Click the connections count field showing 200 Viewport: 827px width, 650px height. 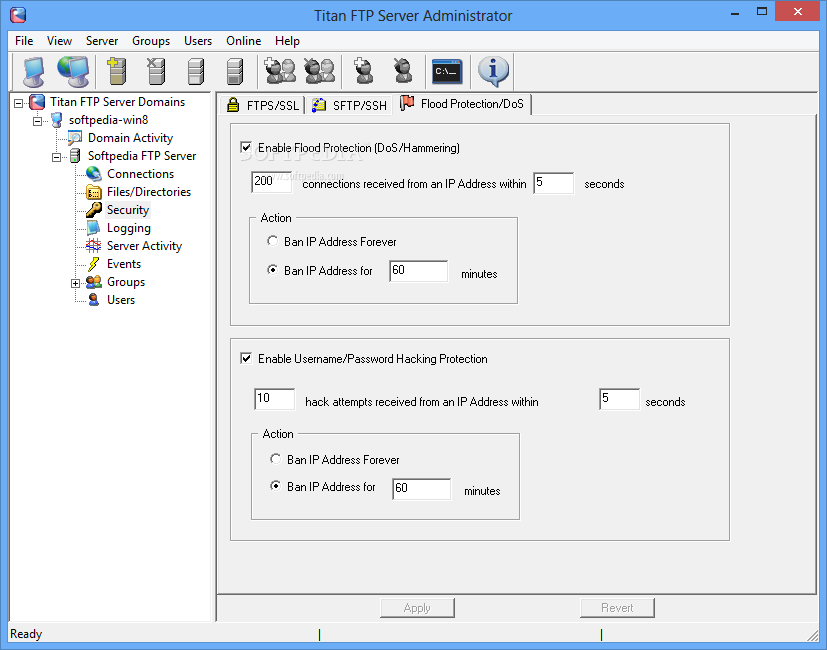272,182
